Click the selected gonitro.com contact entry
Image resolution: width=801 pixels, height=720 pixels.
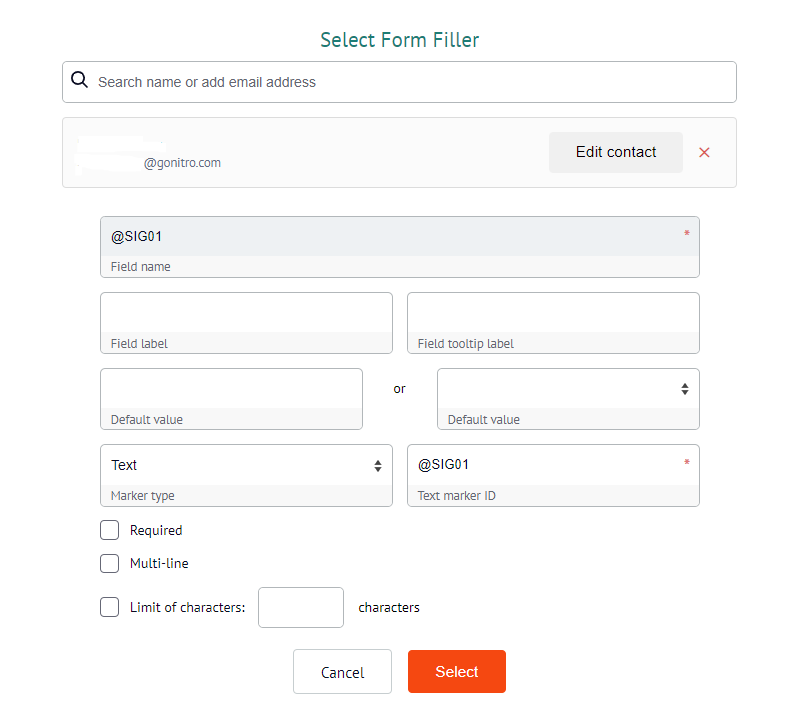(300, 152)
